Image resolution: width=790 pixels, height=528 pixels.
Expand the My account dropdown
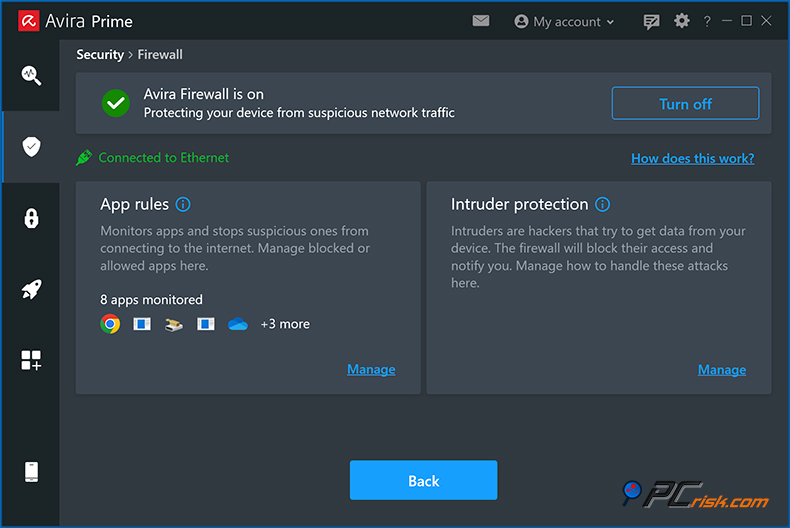(564, 21)
